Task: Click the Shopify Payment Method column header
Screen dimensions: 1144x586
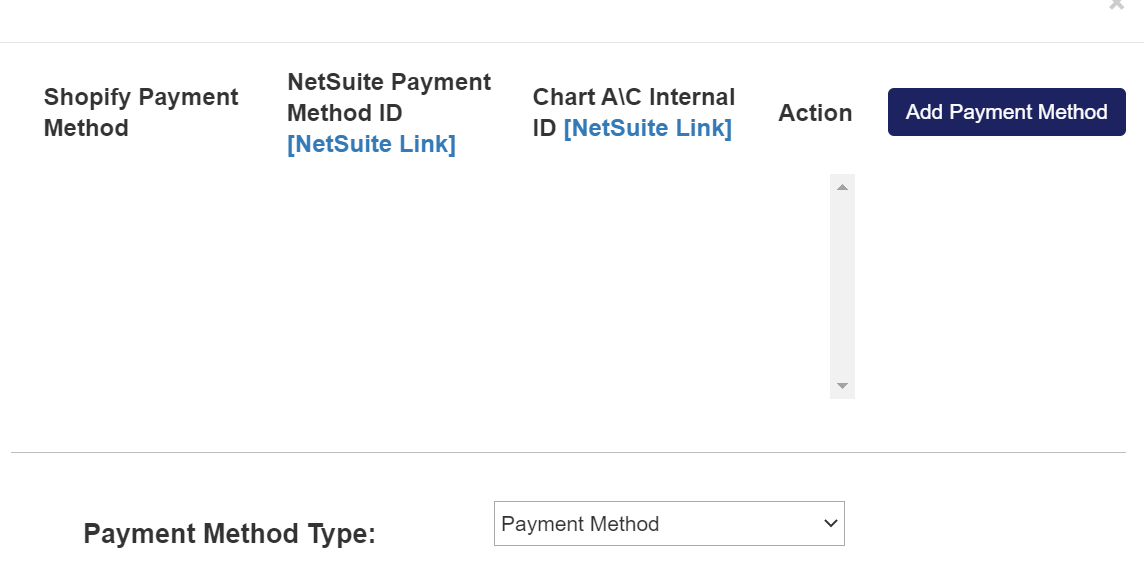Action: [x=141, y=112]
